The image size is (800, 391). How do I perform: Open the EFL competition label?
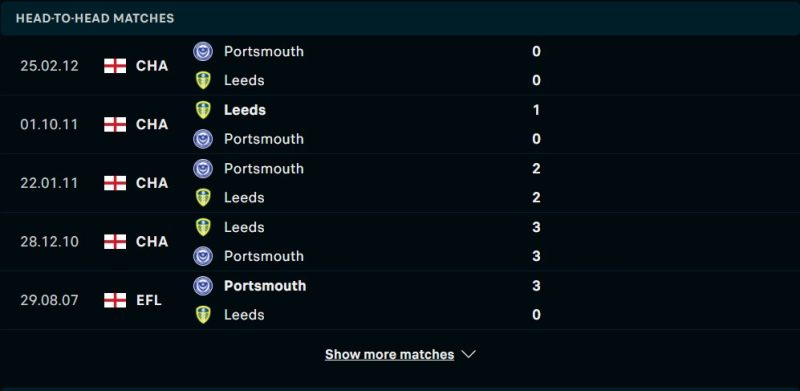(148, 300)
